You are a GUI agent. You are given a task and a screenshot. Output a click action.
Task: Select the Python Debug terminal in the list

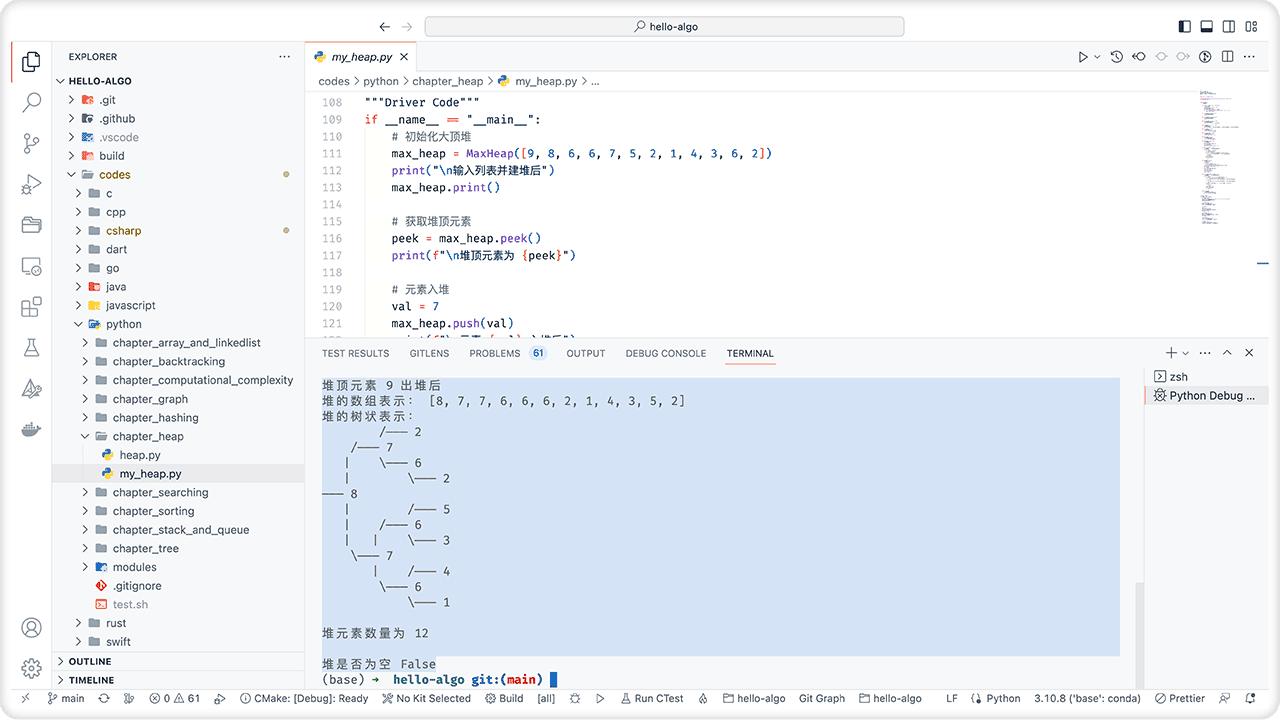coord(1207,395)
